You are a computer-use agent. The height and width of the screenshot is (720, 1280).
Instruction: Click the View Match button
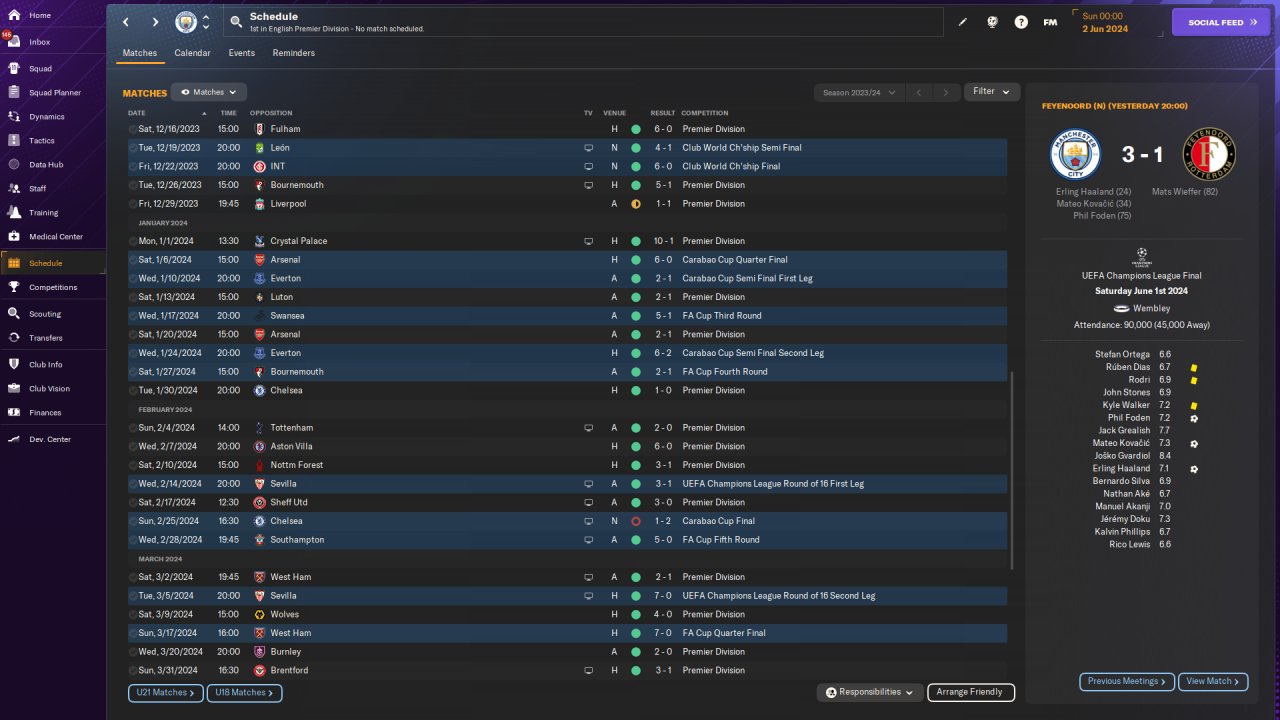click(x=1213, y=681)
